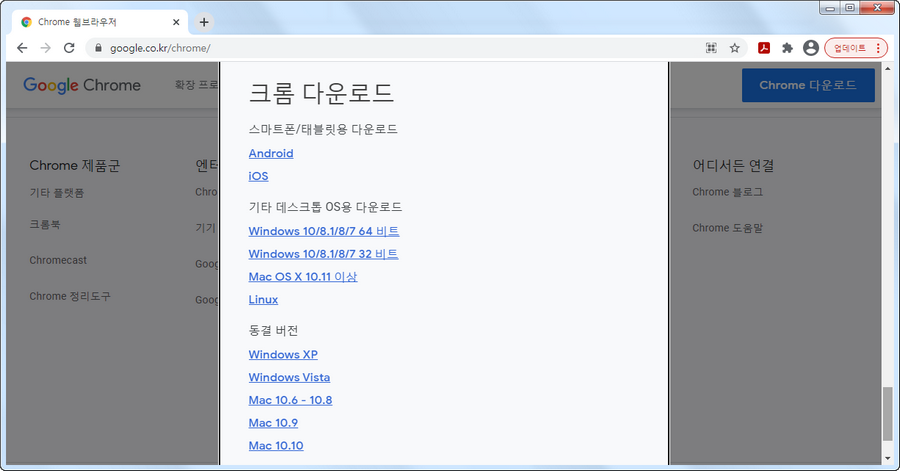Screen dimensions: 900x471
Task: Click 스마트폰/태블릿용 다운로드 label
Action: tap(323, 129)
